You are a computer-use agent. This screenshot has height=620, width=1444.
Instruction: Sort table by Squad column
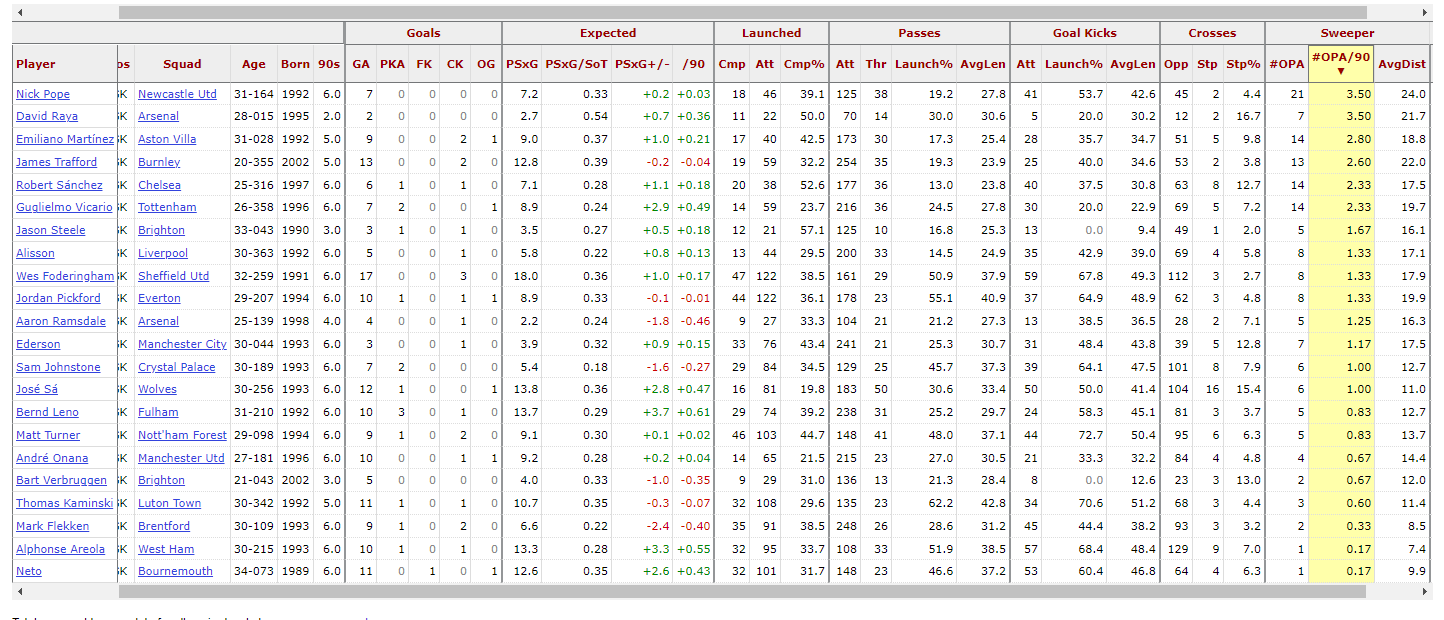click(x=182, y=65)
